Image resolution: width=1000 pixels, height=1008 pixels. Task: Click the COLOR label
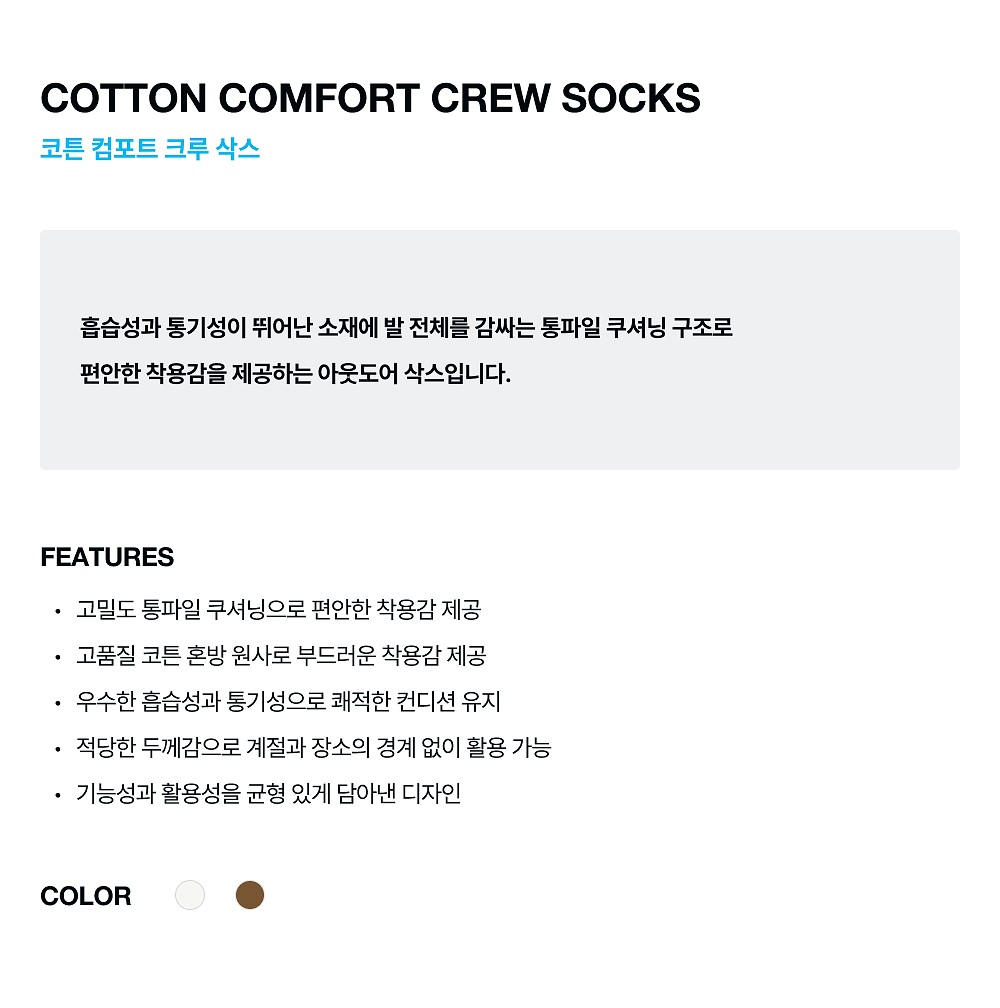[85, 896]
